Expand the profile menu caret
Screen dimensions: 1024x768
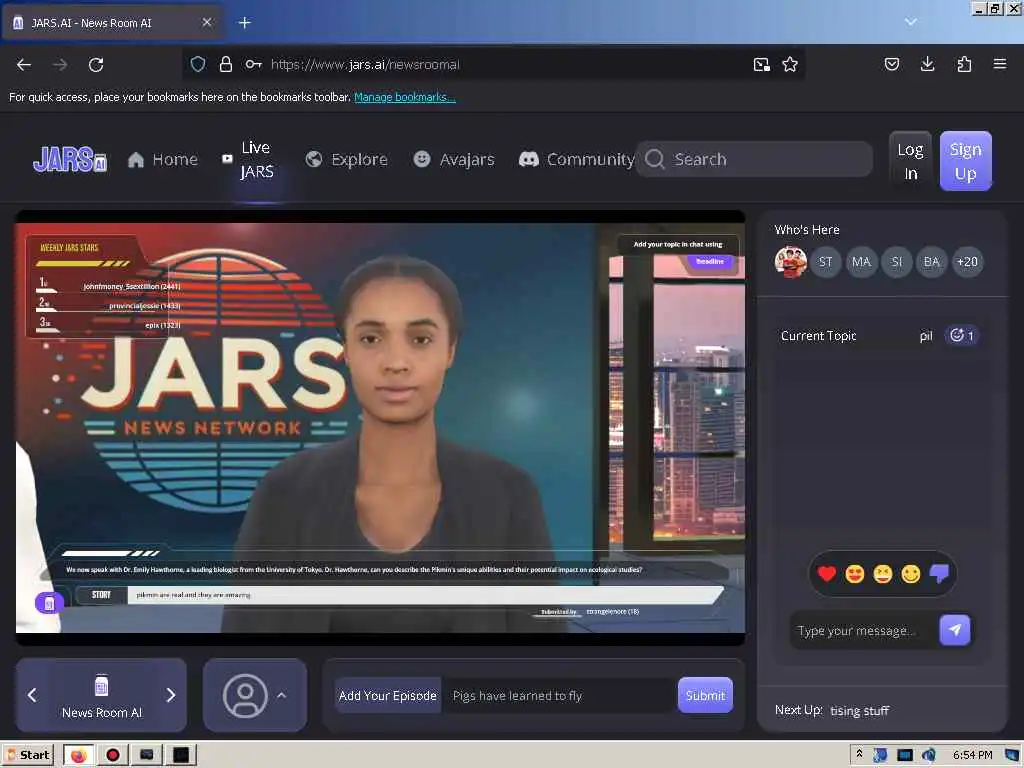[x=281, y=696]
